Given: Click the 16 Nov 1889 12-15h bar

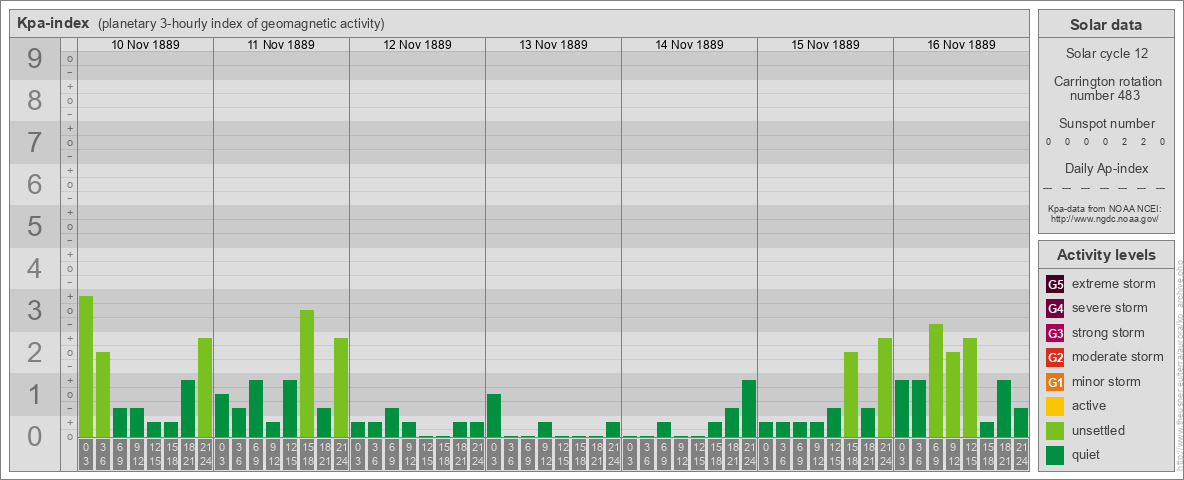Looking at the screenshot, I should pos(970,387).
